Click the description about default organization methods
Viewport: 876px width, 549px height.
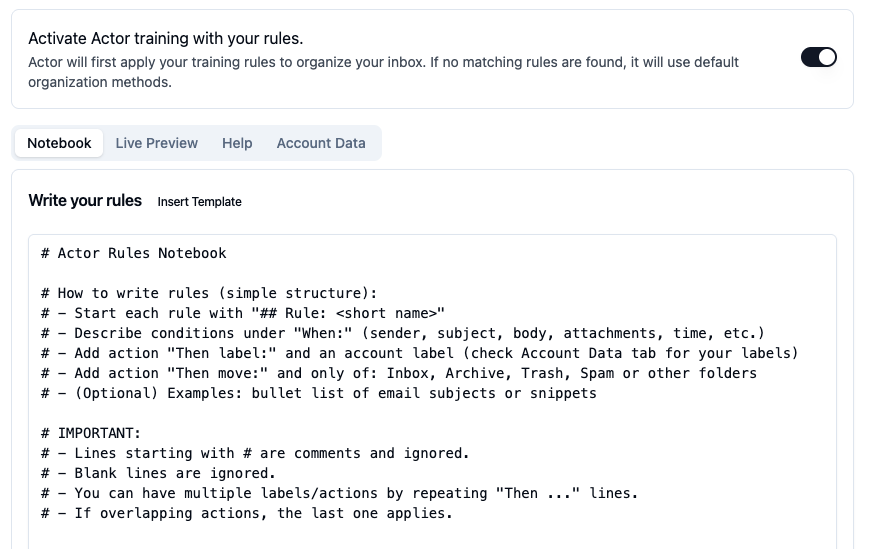(383, 72)
